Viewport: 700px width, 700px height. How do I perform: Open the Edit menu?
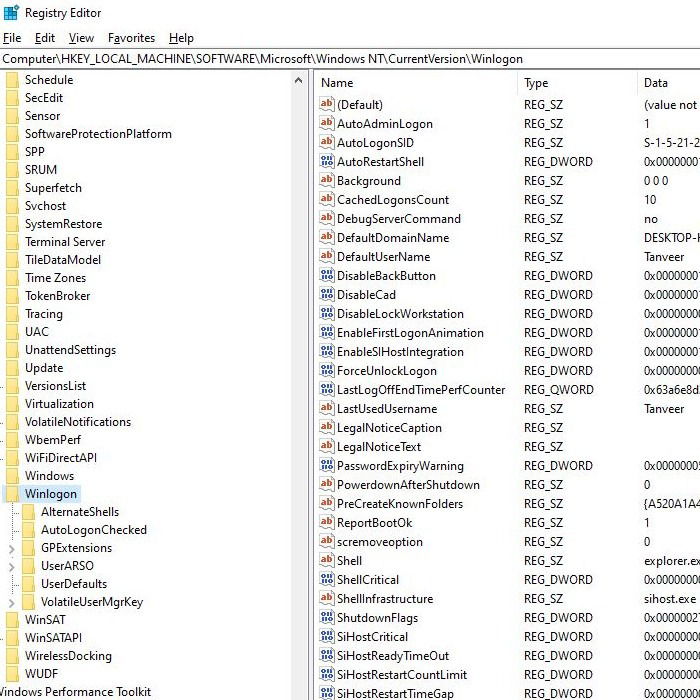[45, 38]
